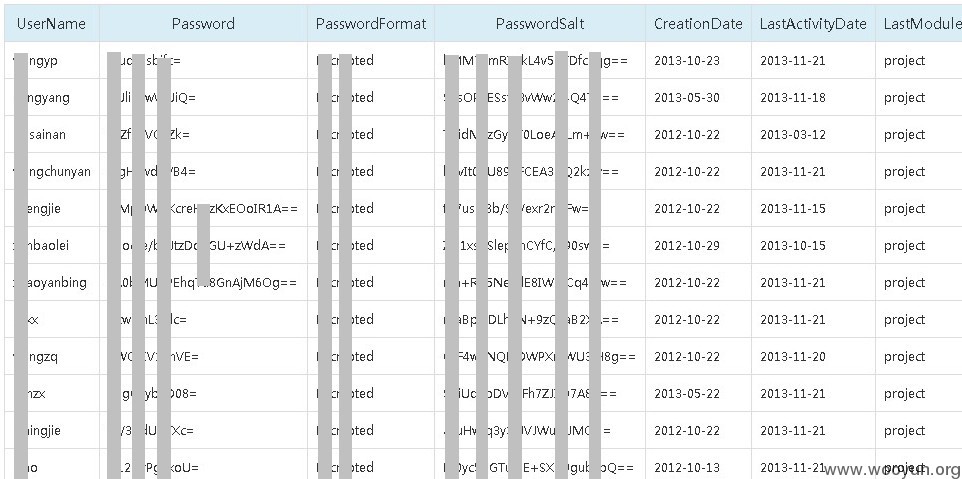Click creation date 2012-10-13 cell
The image size is (962, 479).
point(687,467)
